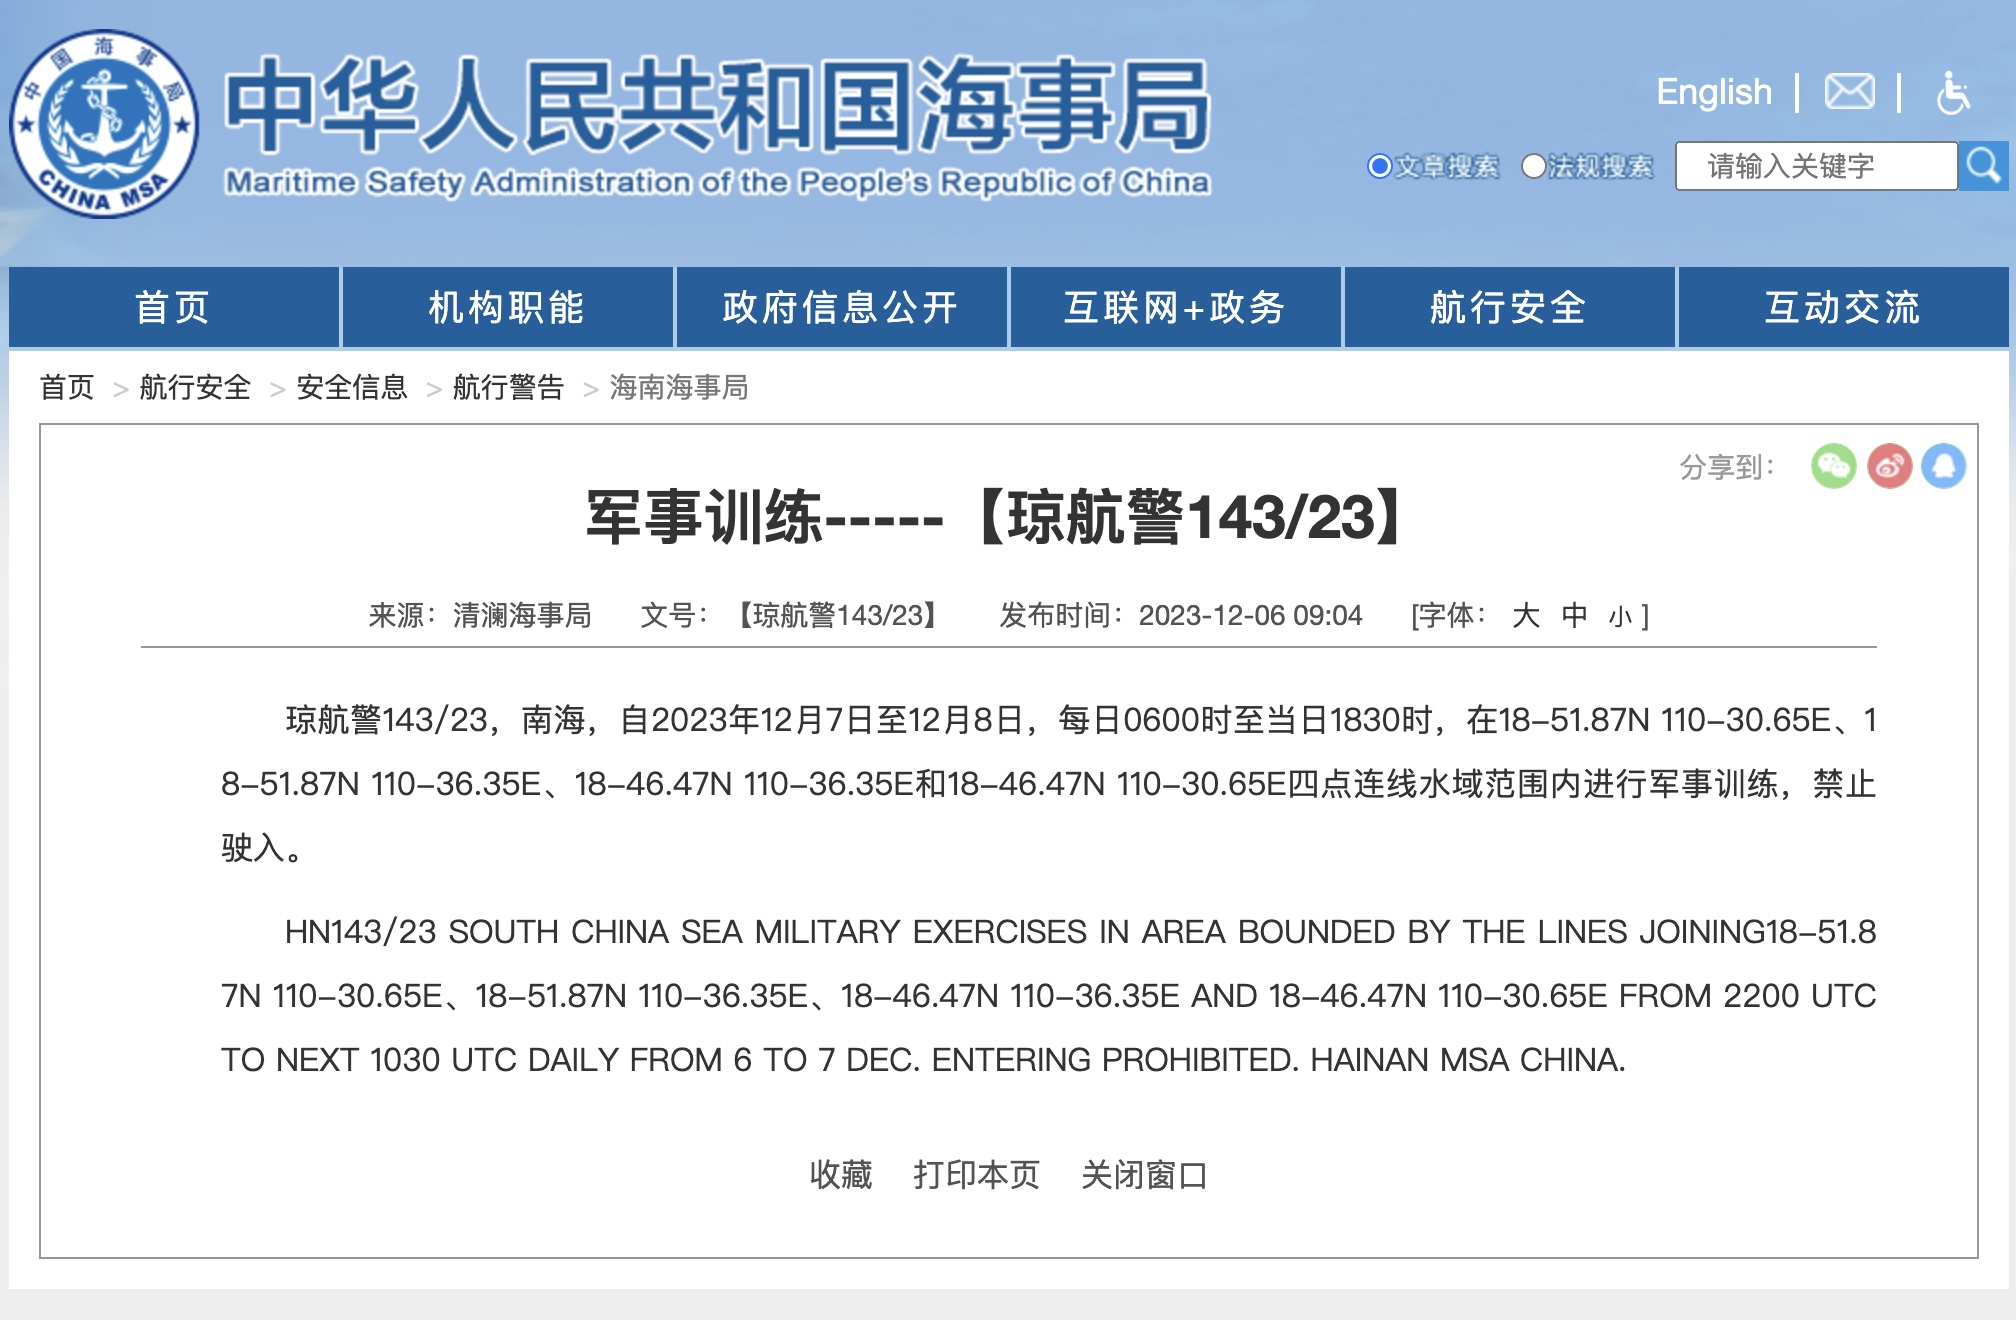The width and height of the screenshot is (2016, 1320).
Task: Share to Weibo red icon
Action: pos(1889,466)
